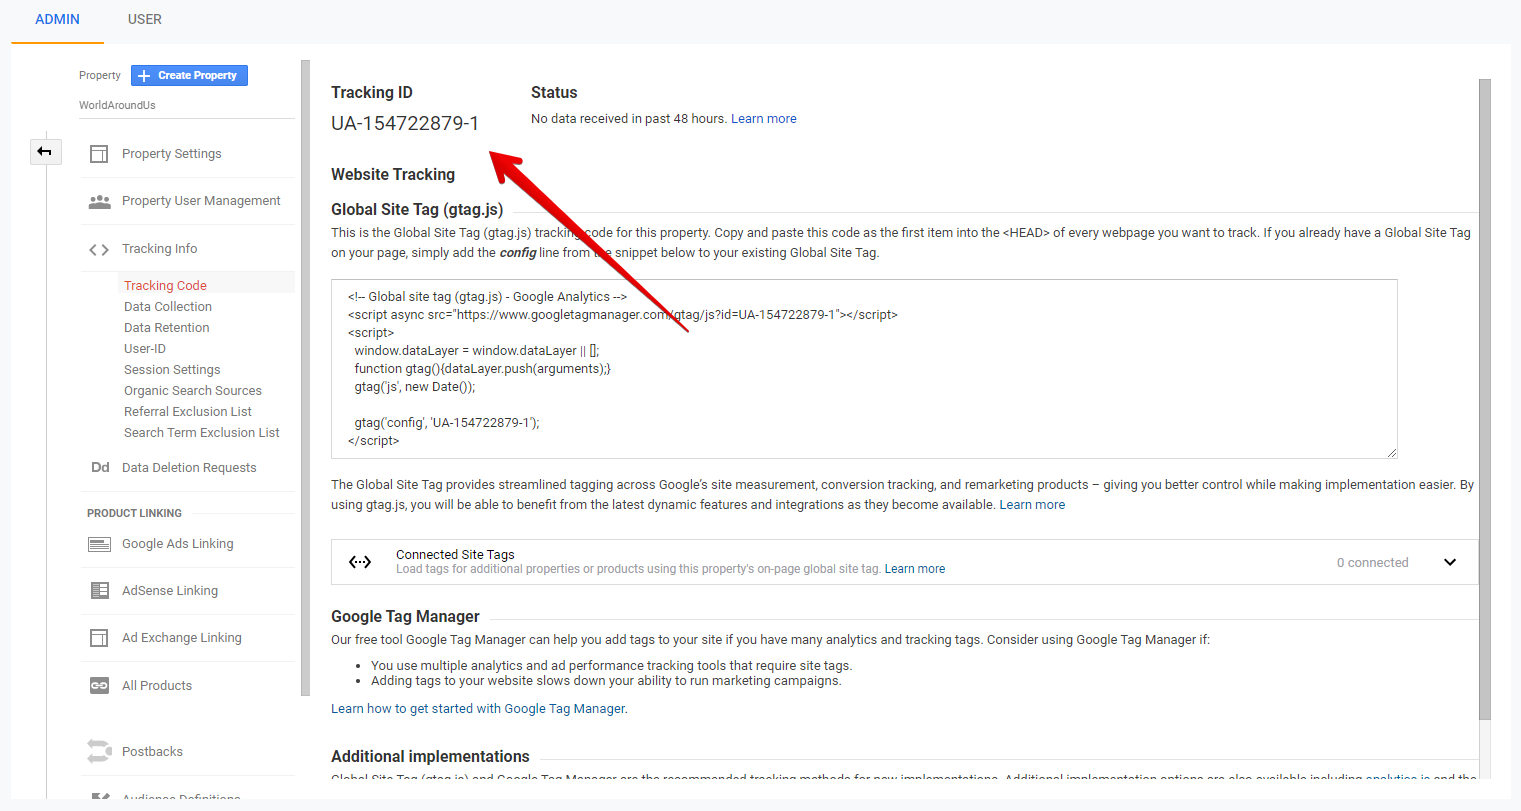Click the left property menu scrollbar
The height and width of the screenshot is (811, 1521).
click(x=305, y=377)
